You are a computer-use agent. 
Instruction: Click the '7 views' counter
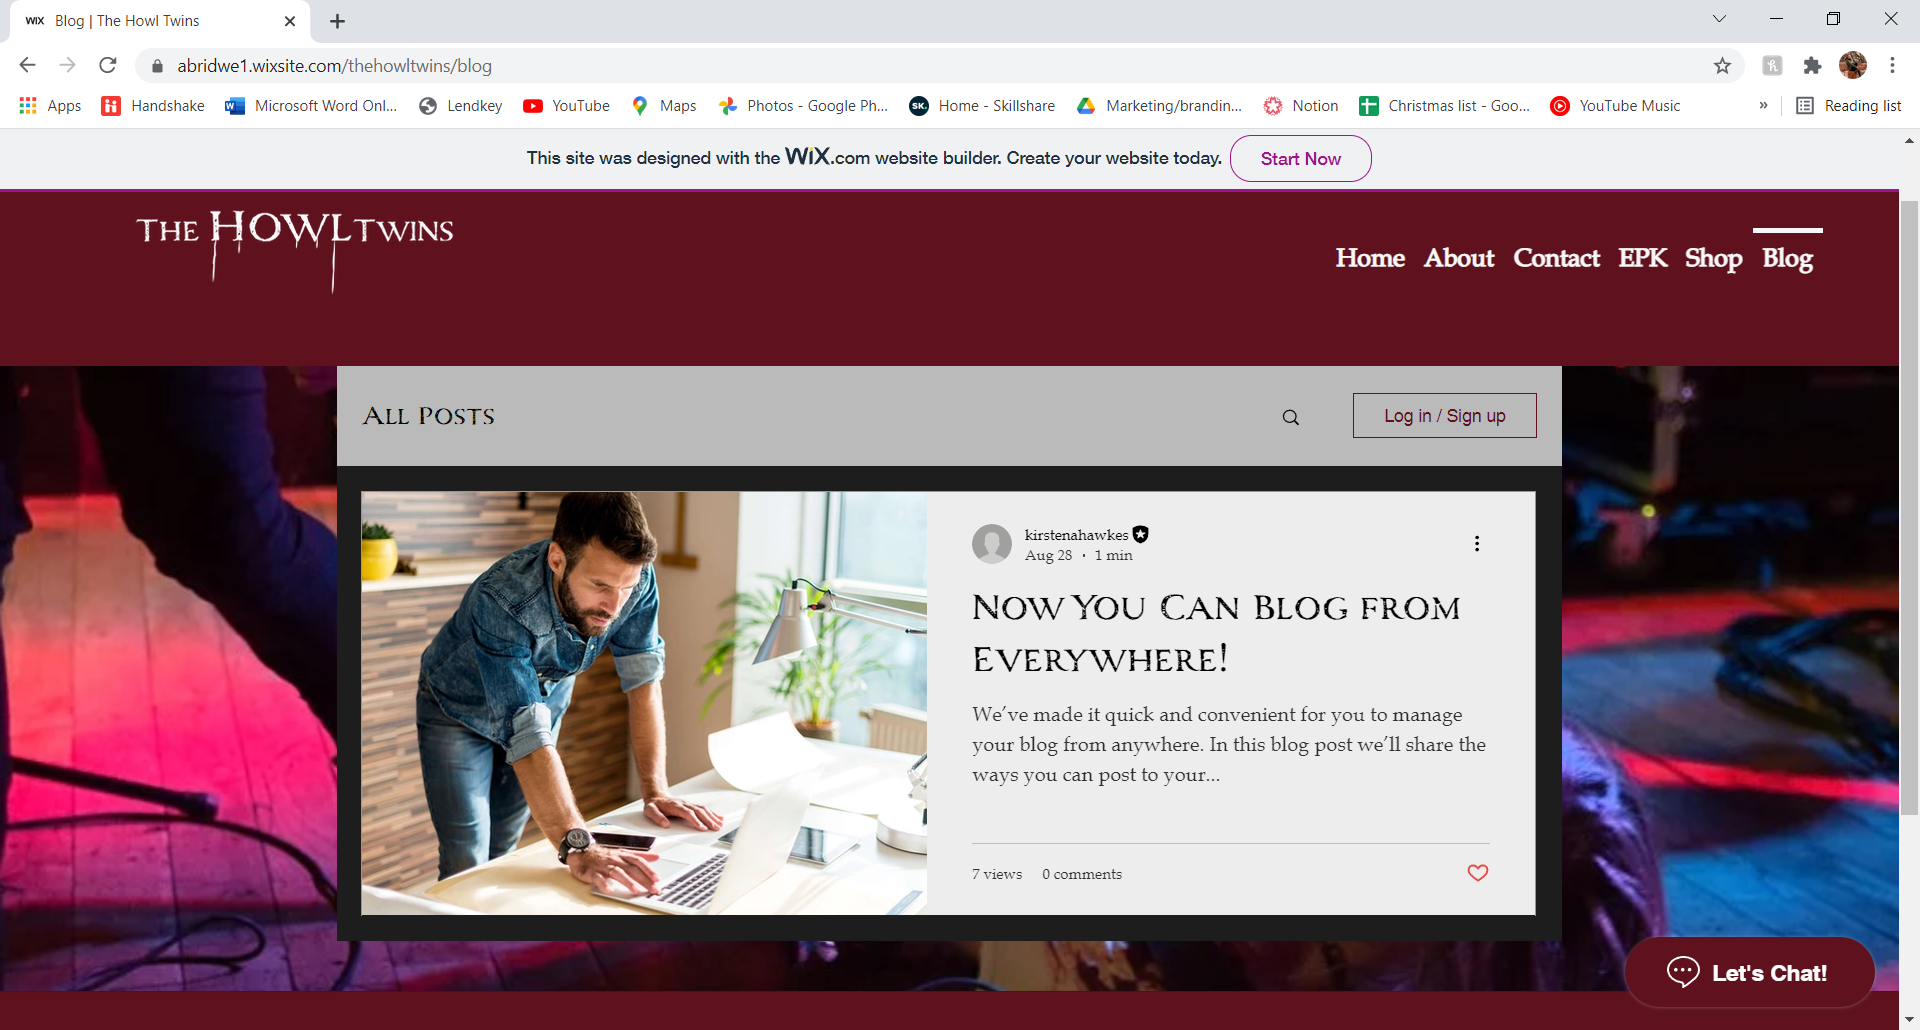pyautogui.click(x=997, y=874)
